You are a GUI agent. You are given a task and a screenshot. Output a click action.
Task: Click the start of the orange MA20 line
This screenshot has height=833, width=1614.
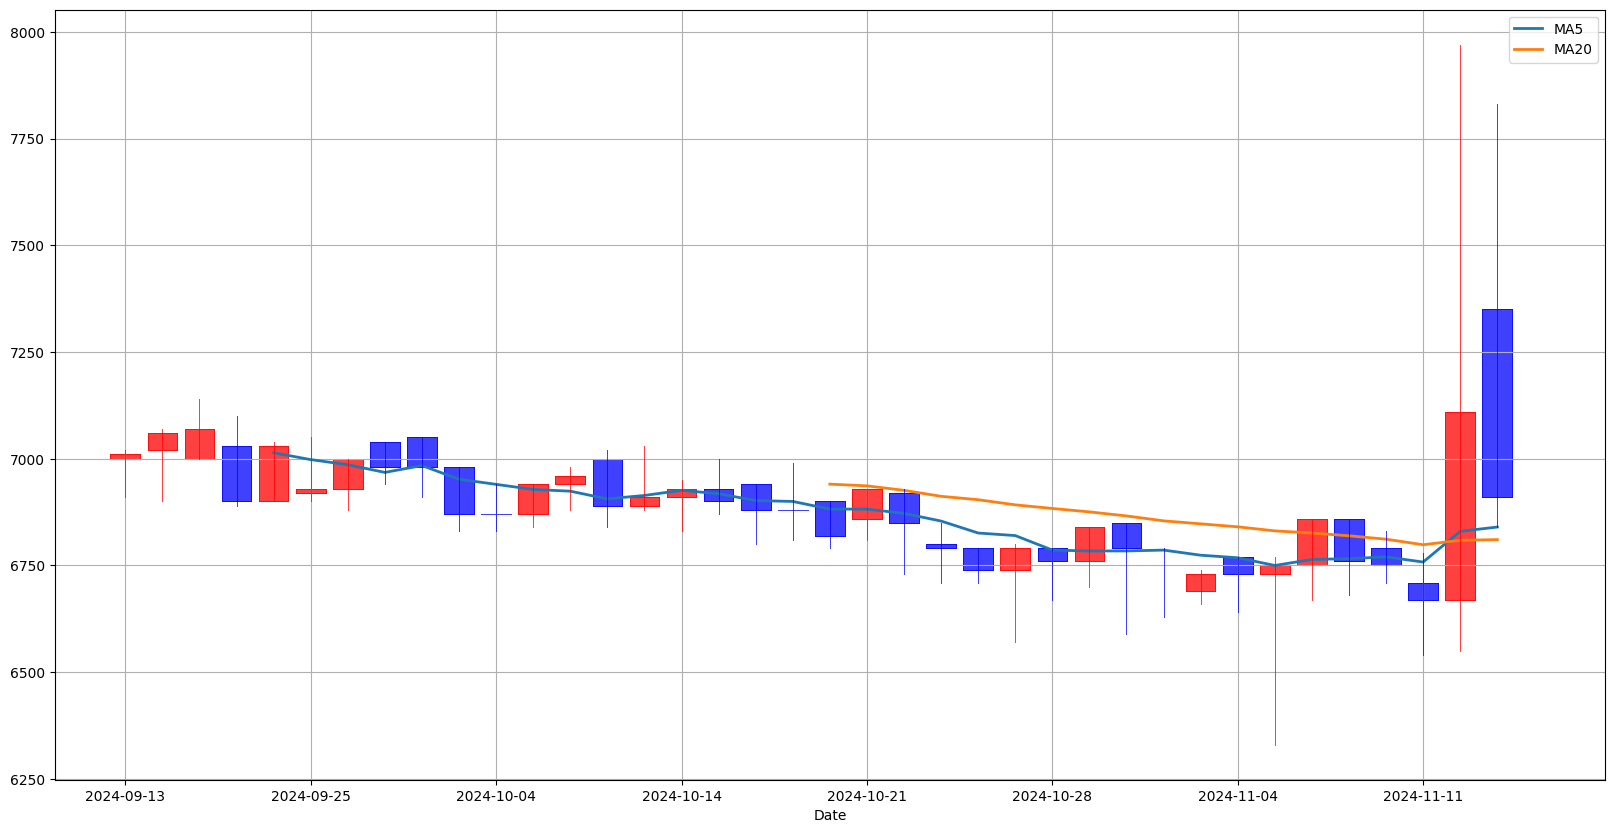830,484
